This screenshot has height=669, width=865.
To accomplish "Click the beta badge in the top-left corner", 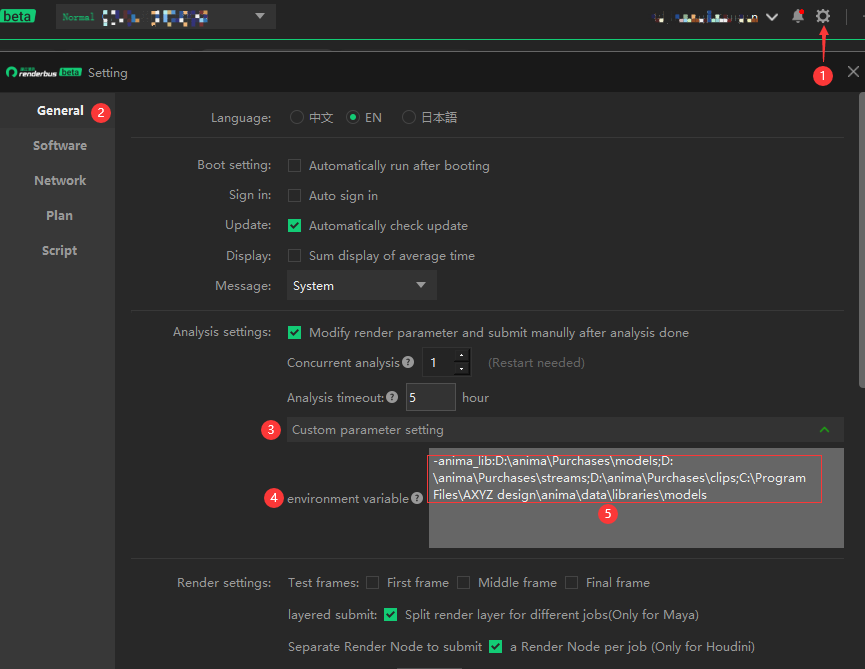I will click(19, 15).
